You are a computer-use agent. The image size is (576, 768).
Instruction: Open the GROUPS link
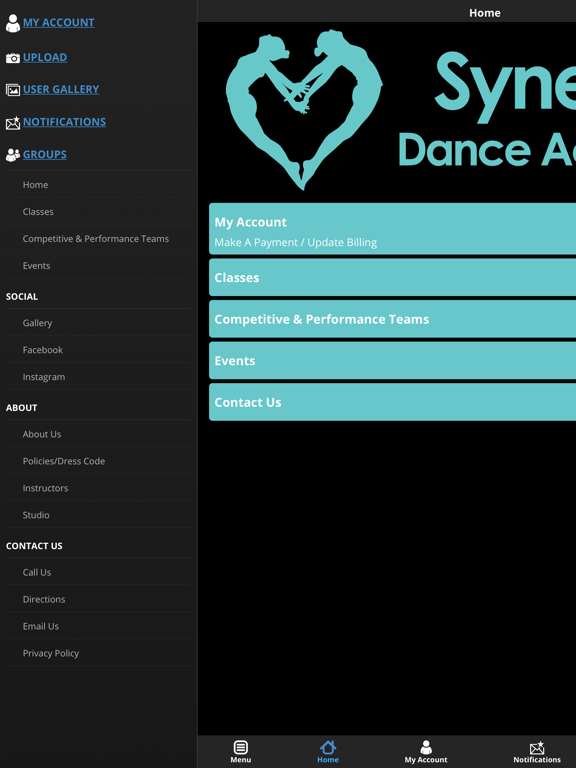[x=45, y=154]
